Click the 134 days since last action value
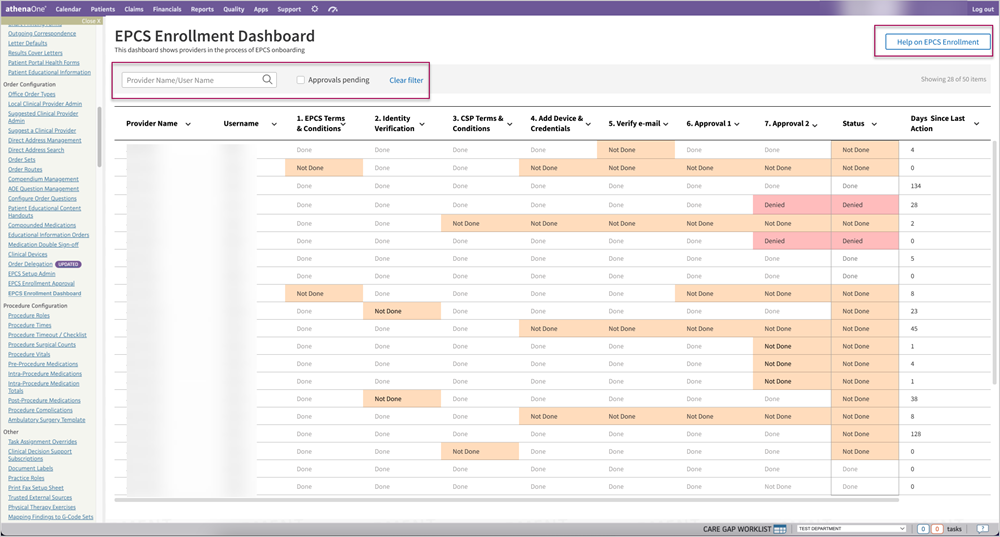 (x=916, y=186)
